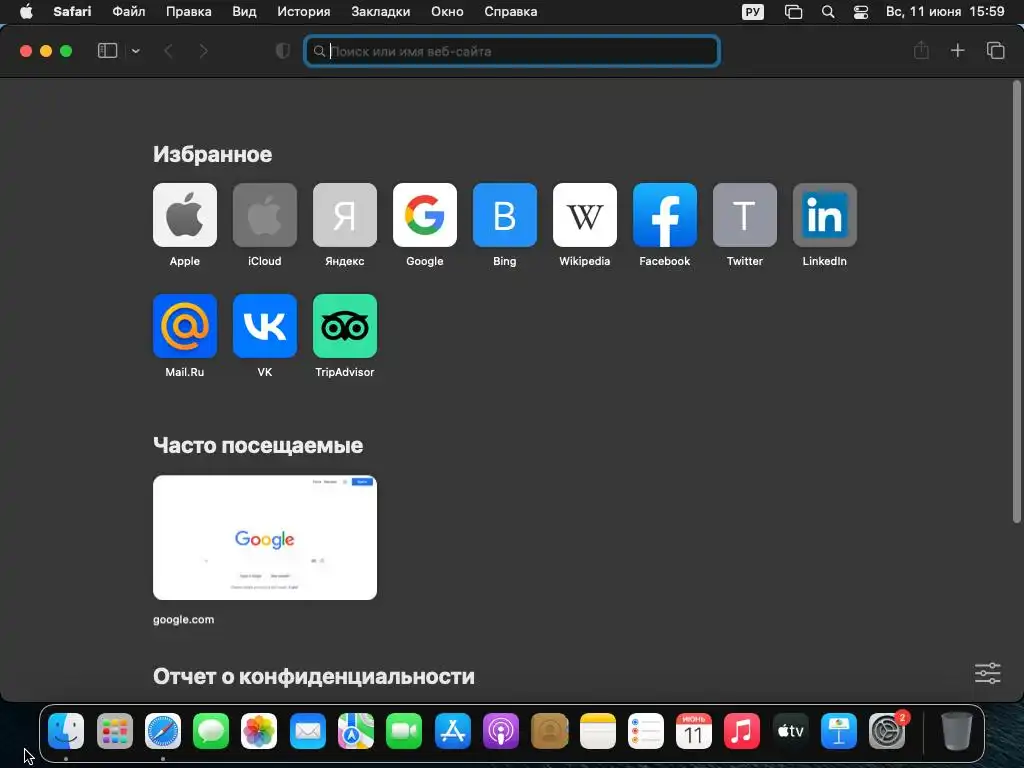Click the google.com caption under the thumbnail
1024x768 pixels.
click(184, 620)
